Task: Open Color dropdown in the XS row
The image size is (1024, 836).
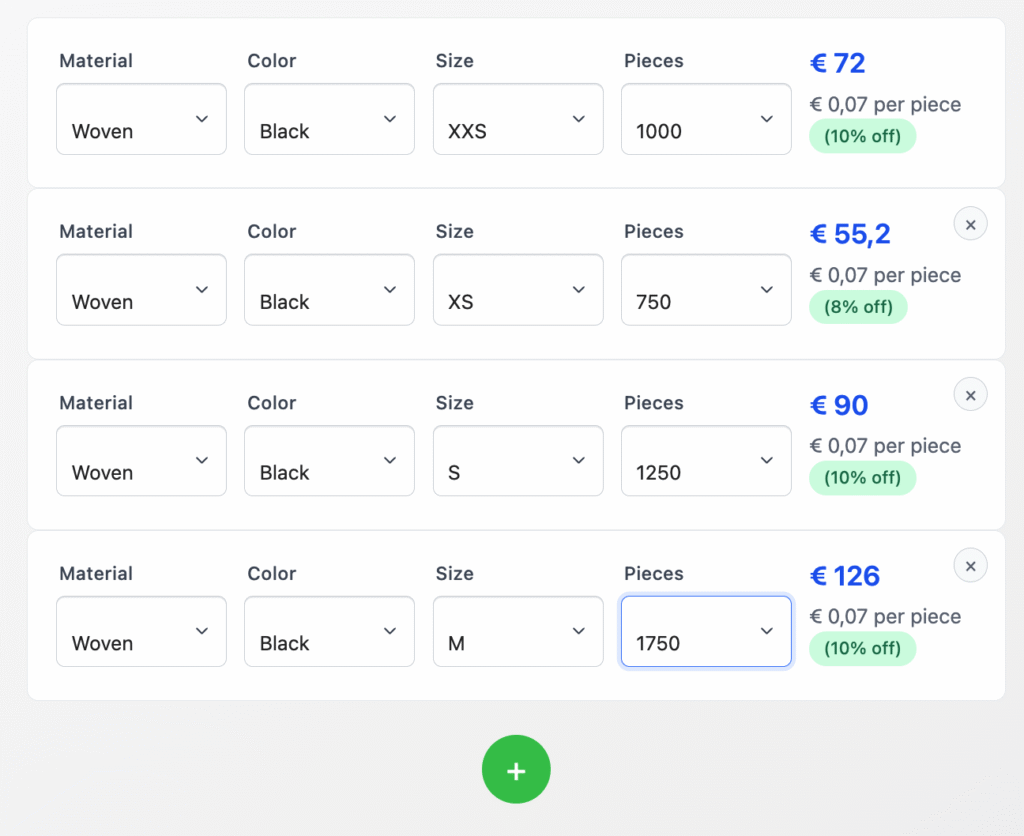Action: click(x=329, y=290)
